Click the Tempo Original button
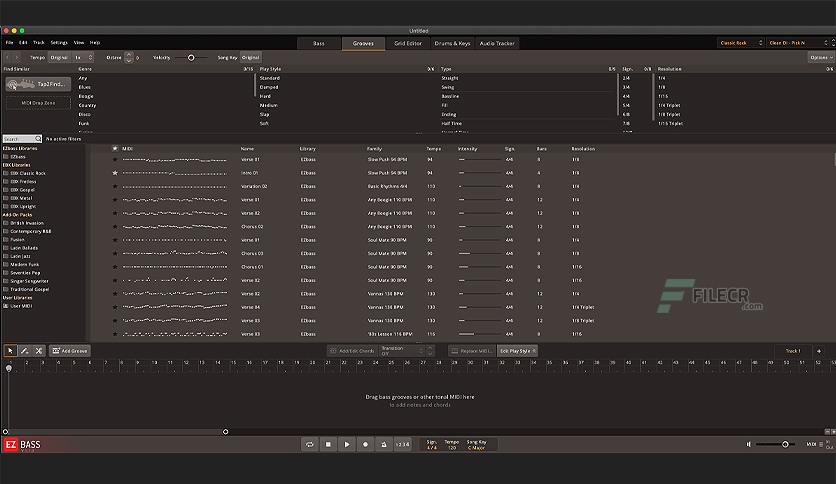836x484 pixels. click(59, 57)
